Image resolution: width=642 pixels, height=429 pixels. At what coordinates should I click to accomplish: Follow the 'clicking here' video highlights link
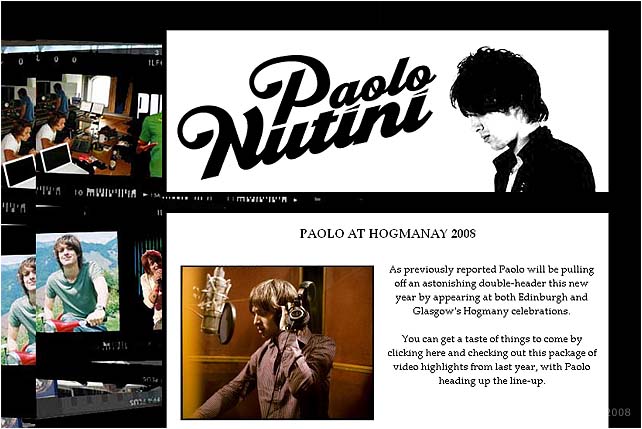tap(416, 352)
